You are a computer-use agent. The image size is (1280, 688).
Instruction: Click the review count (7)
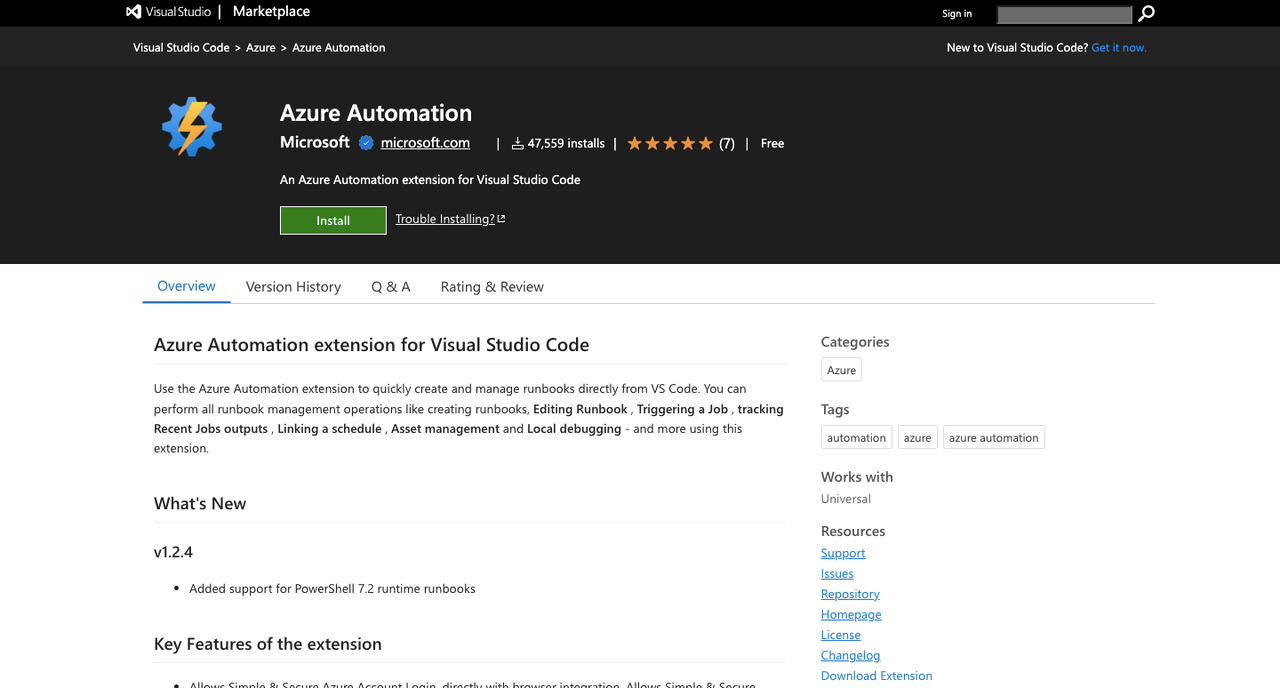(x=727, y=144)
